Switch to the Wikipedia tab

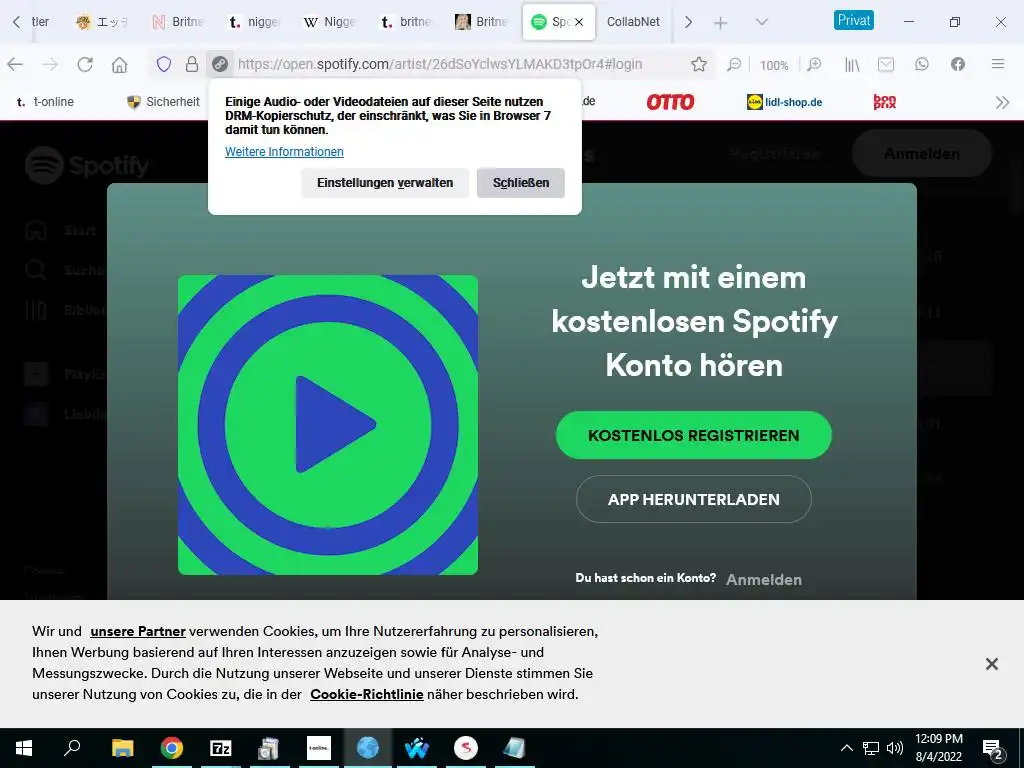(x=330, y=22)
